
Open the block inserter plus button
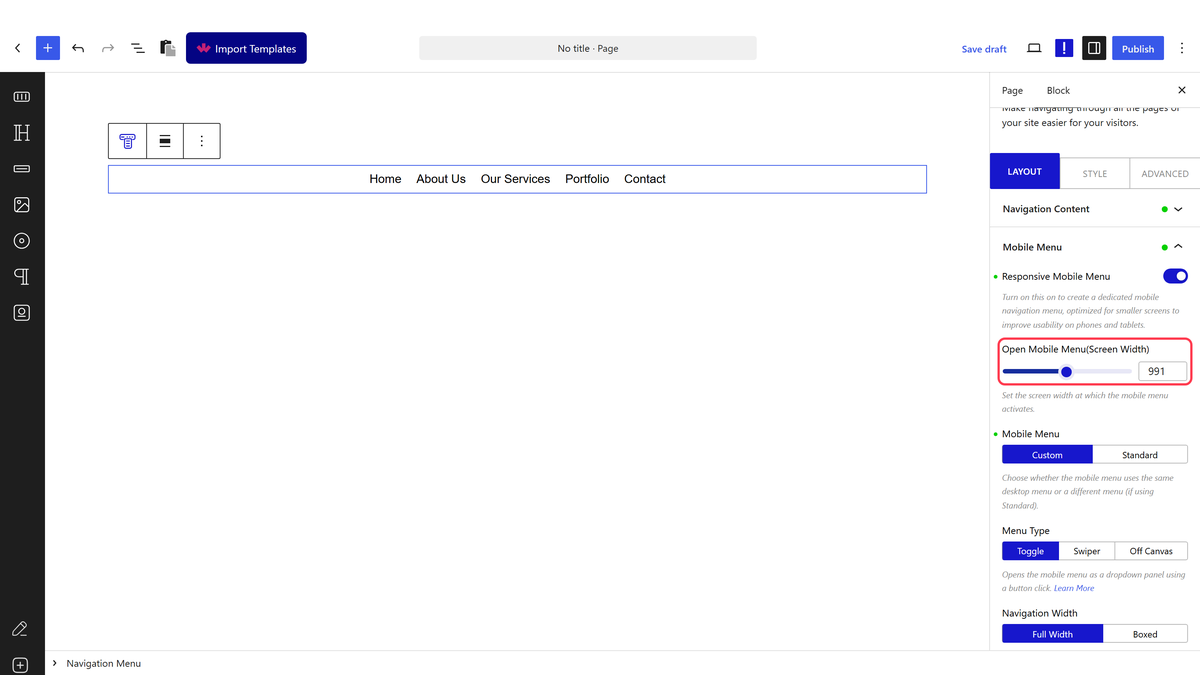coord(48,48)
